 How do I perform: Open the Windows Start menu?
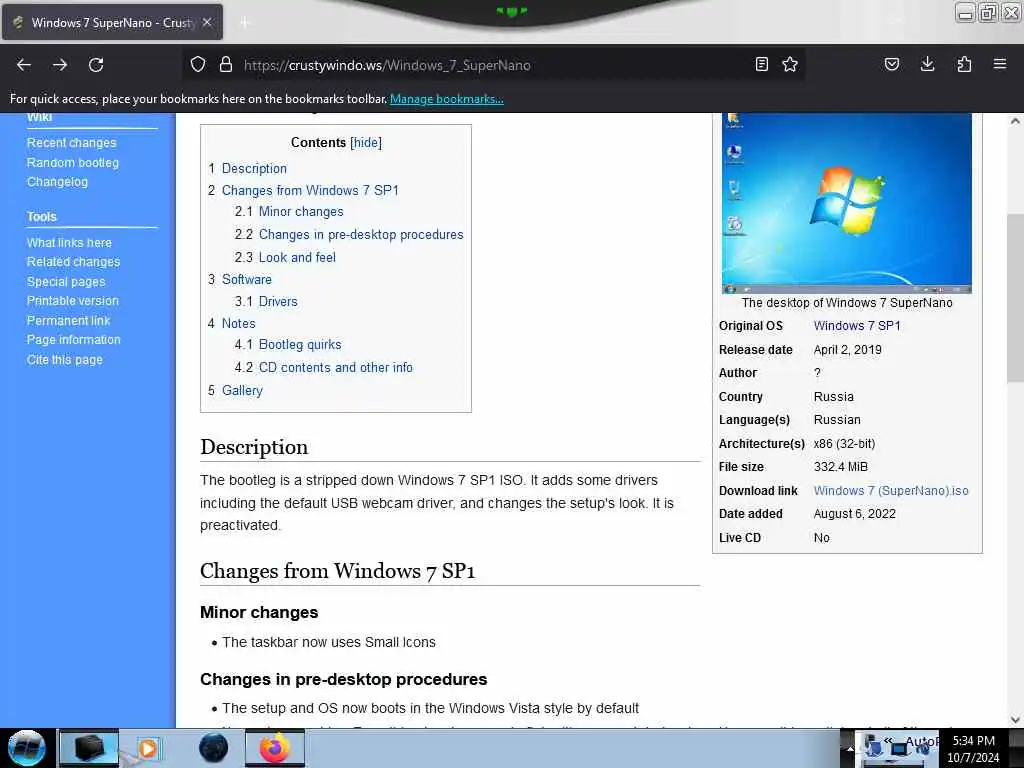[26, 748]
